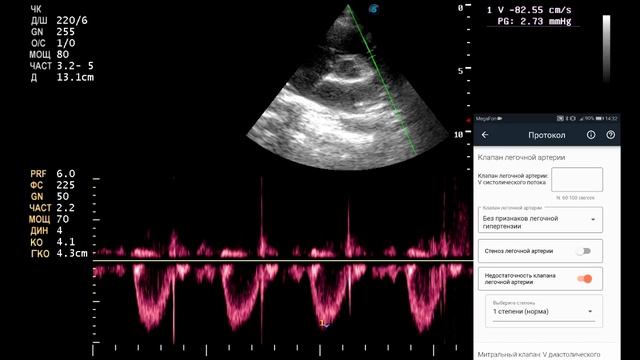The height and width of the screenshot is (360, 640).
Task: Enable the Стеноз легочной артерии switch
Action: coord(584,251)
